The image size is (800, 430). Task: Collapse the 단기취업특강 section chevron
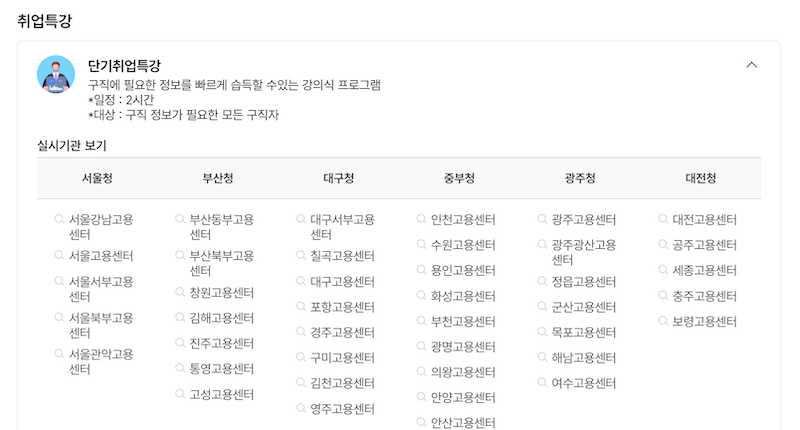pos(752,65)
